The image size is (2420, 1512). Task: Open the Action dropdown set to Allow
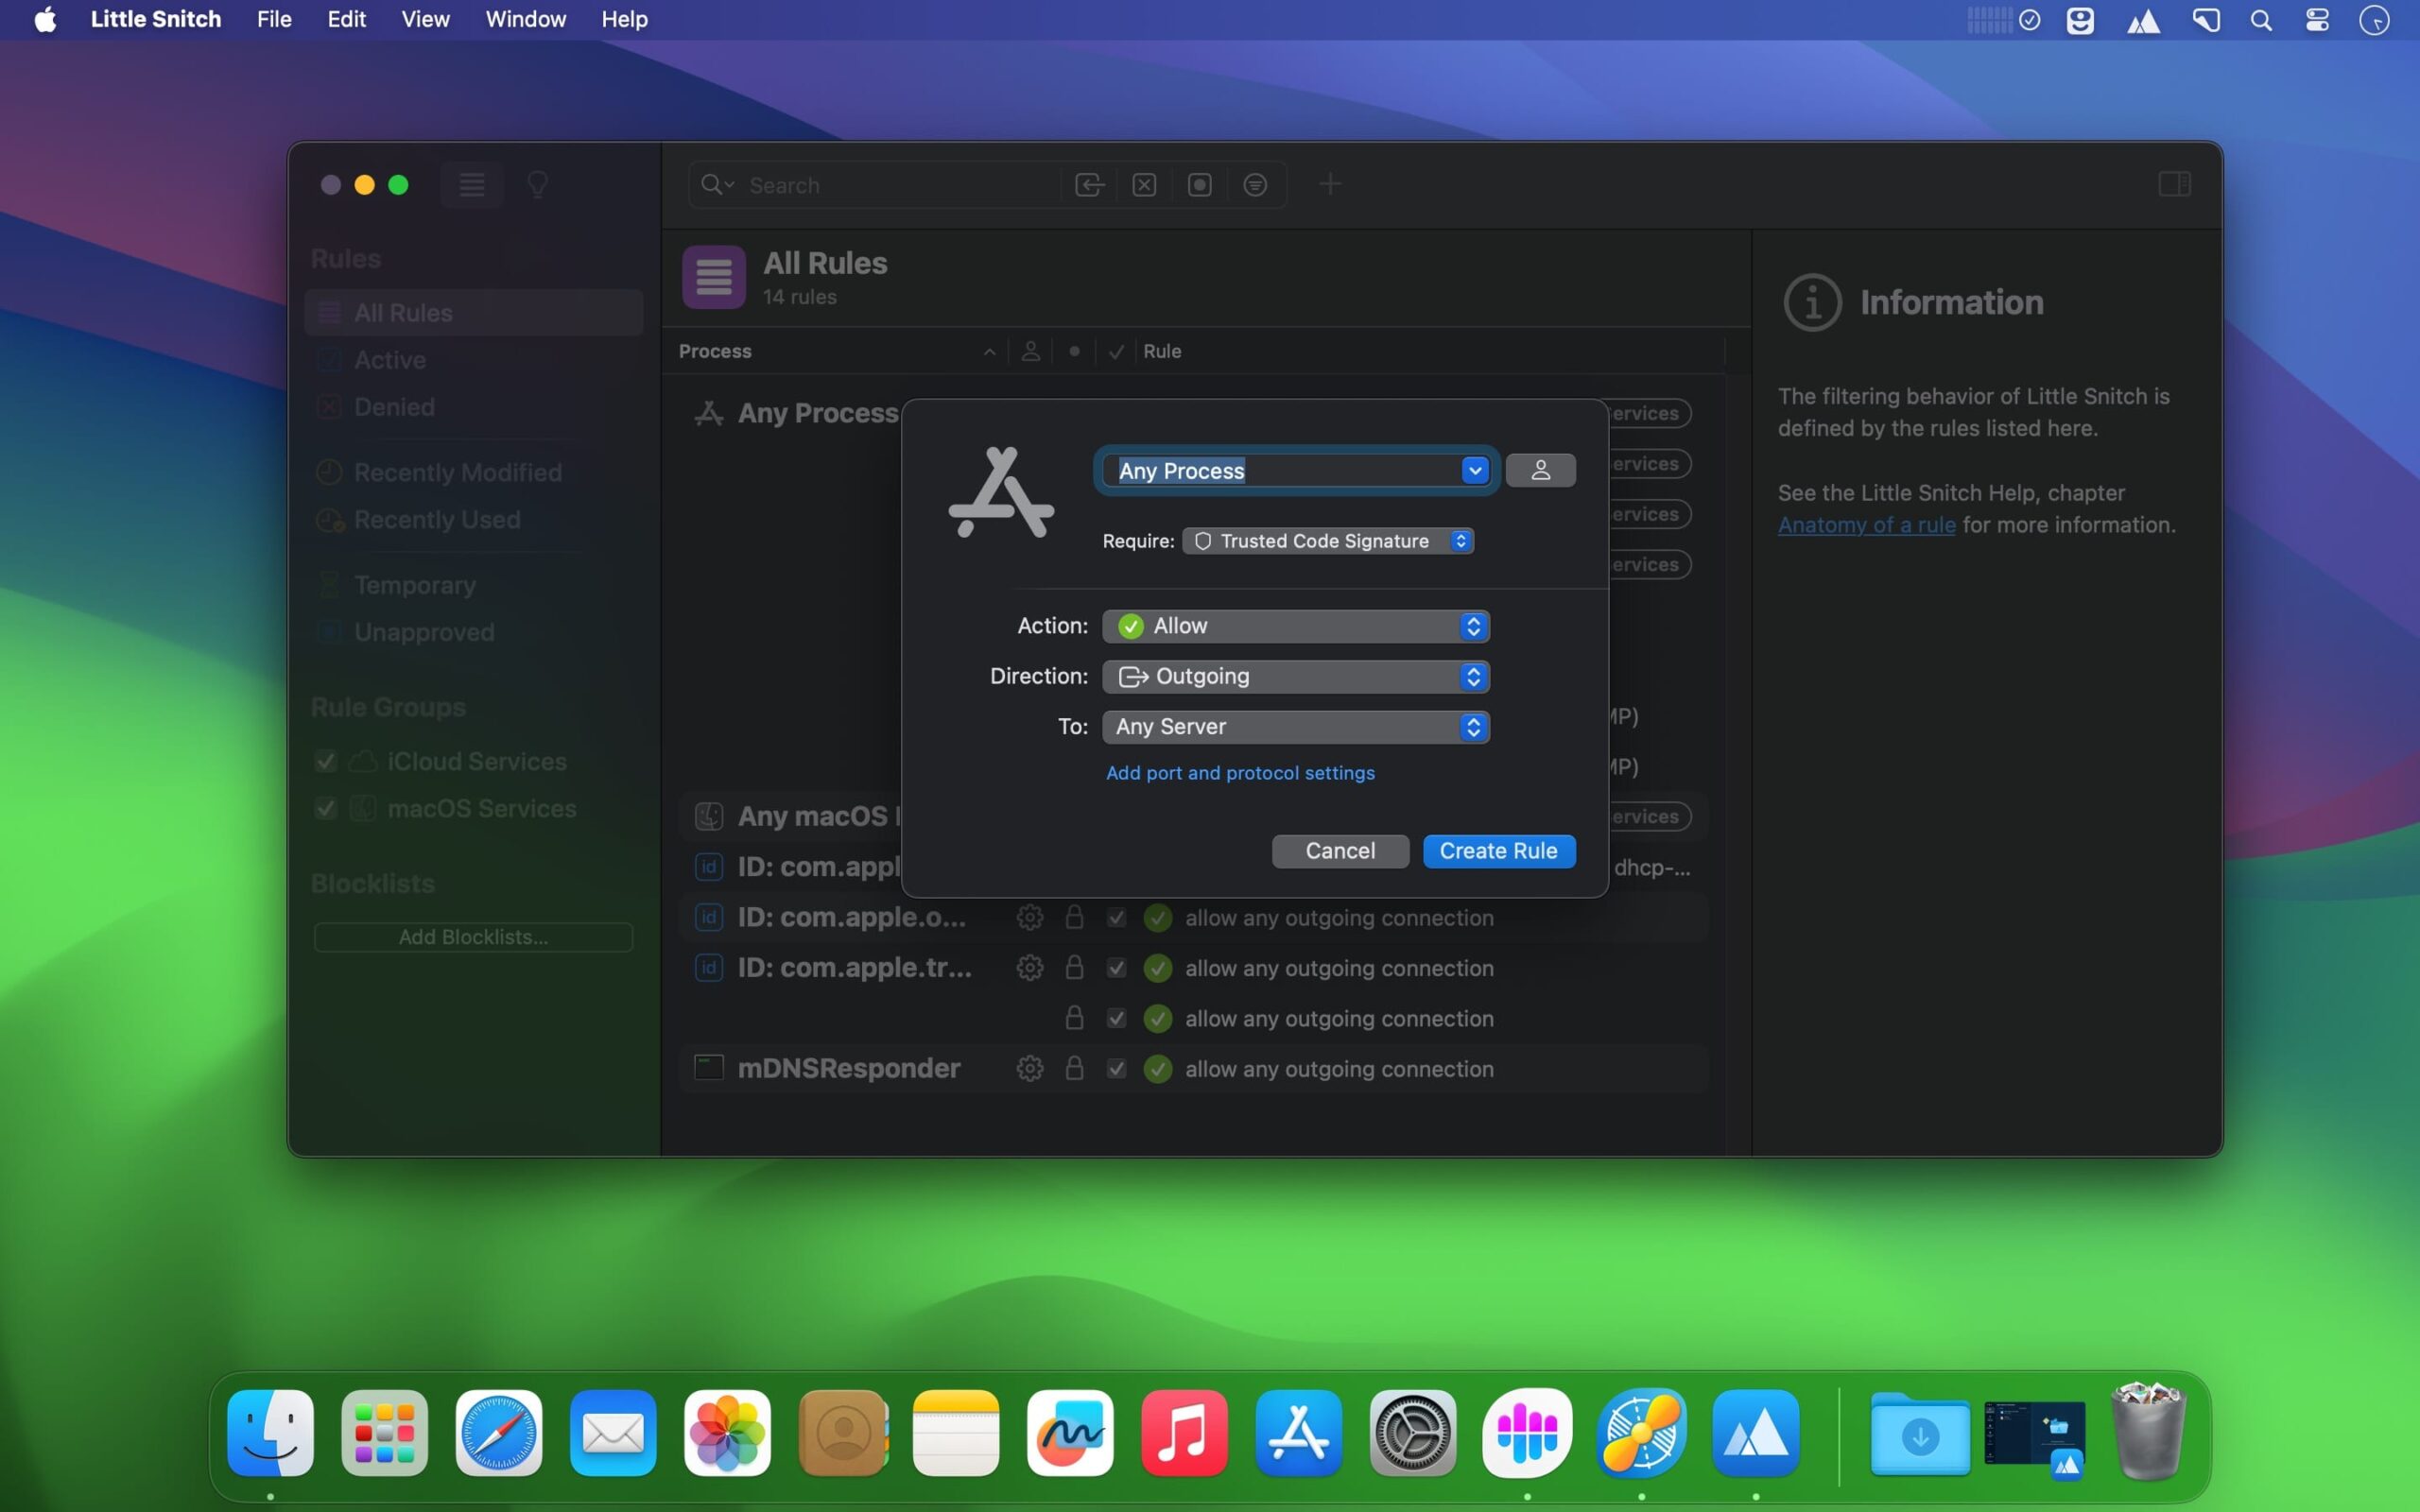click(x=1295, y=626)
